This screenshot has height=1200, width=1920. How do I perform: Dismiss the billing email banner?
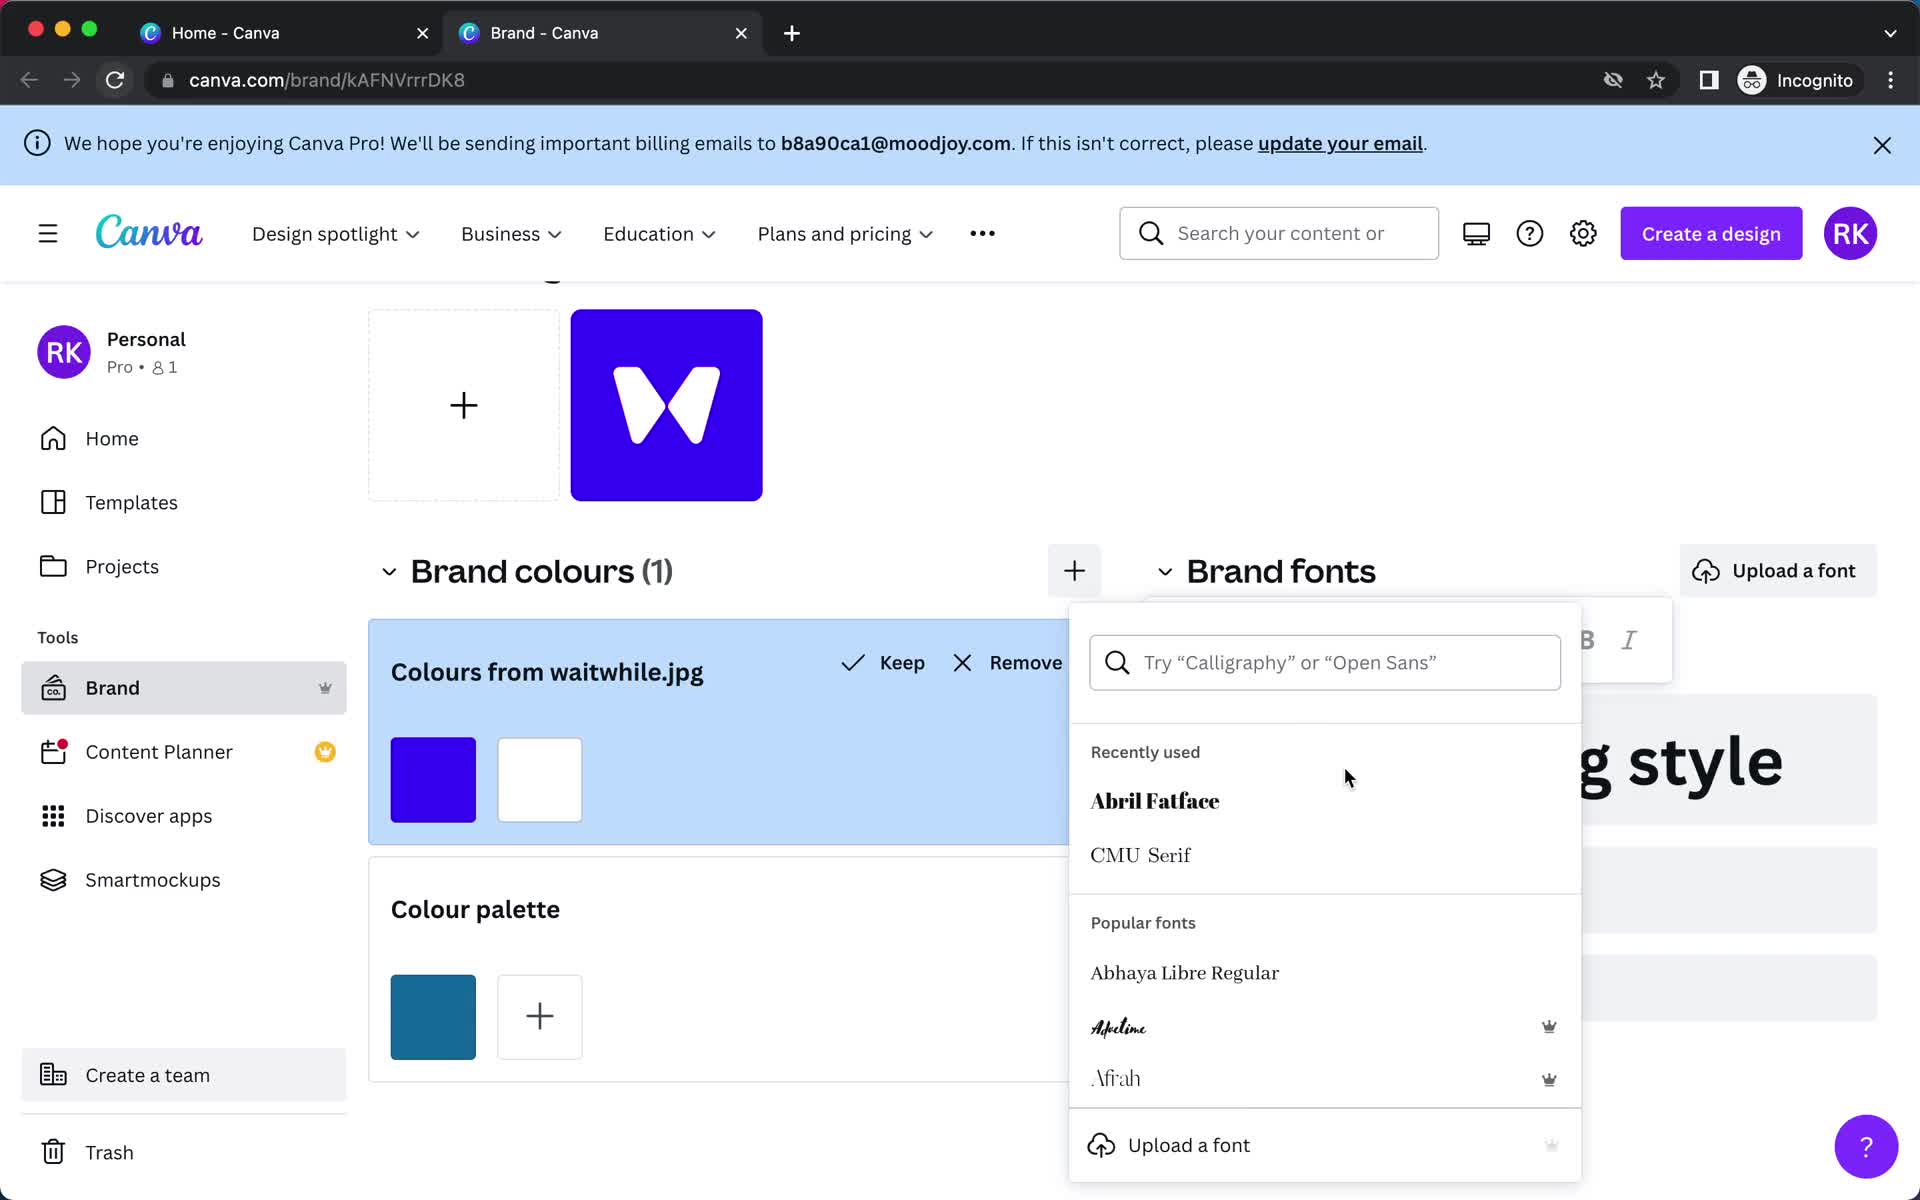click(x=1882, y=145)
